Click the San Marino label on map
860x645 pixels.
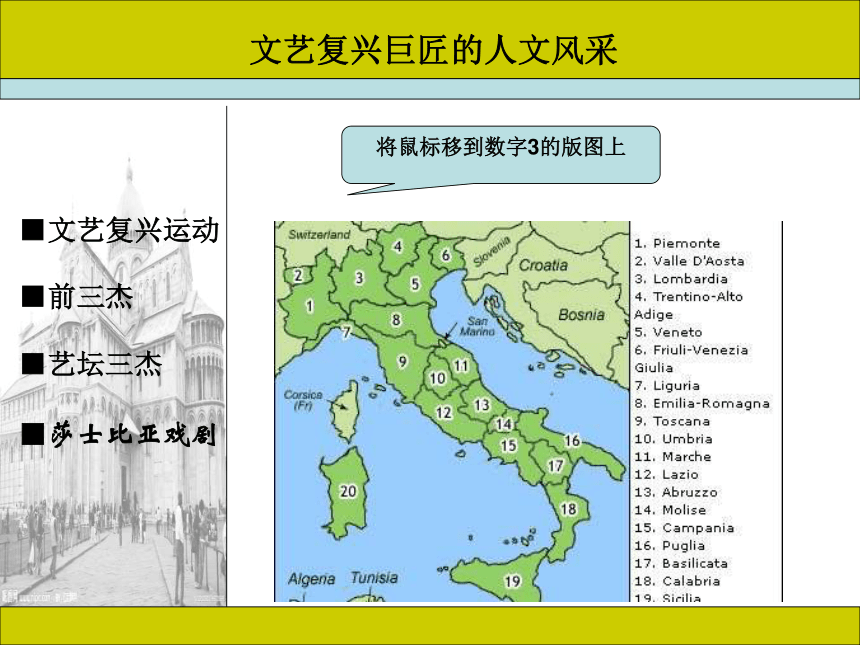[477, 326]
